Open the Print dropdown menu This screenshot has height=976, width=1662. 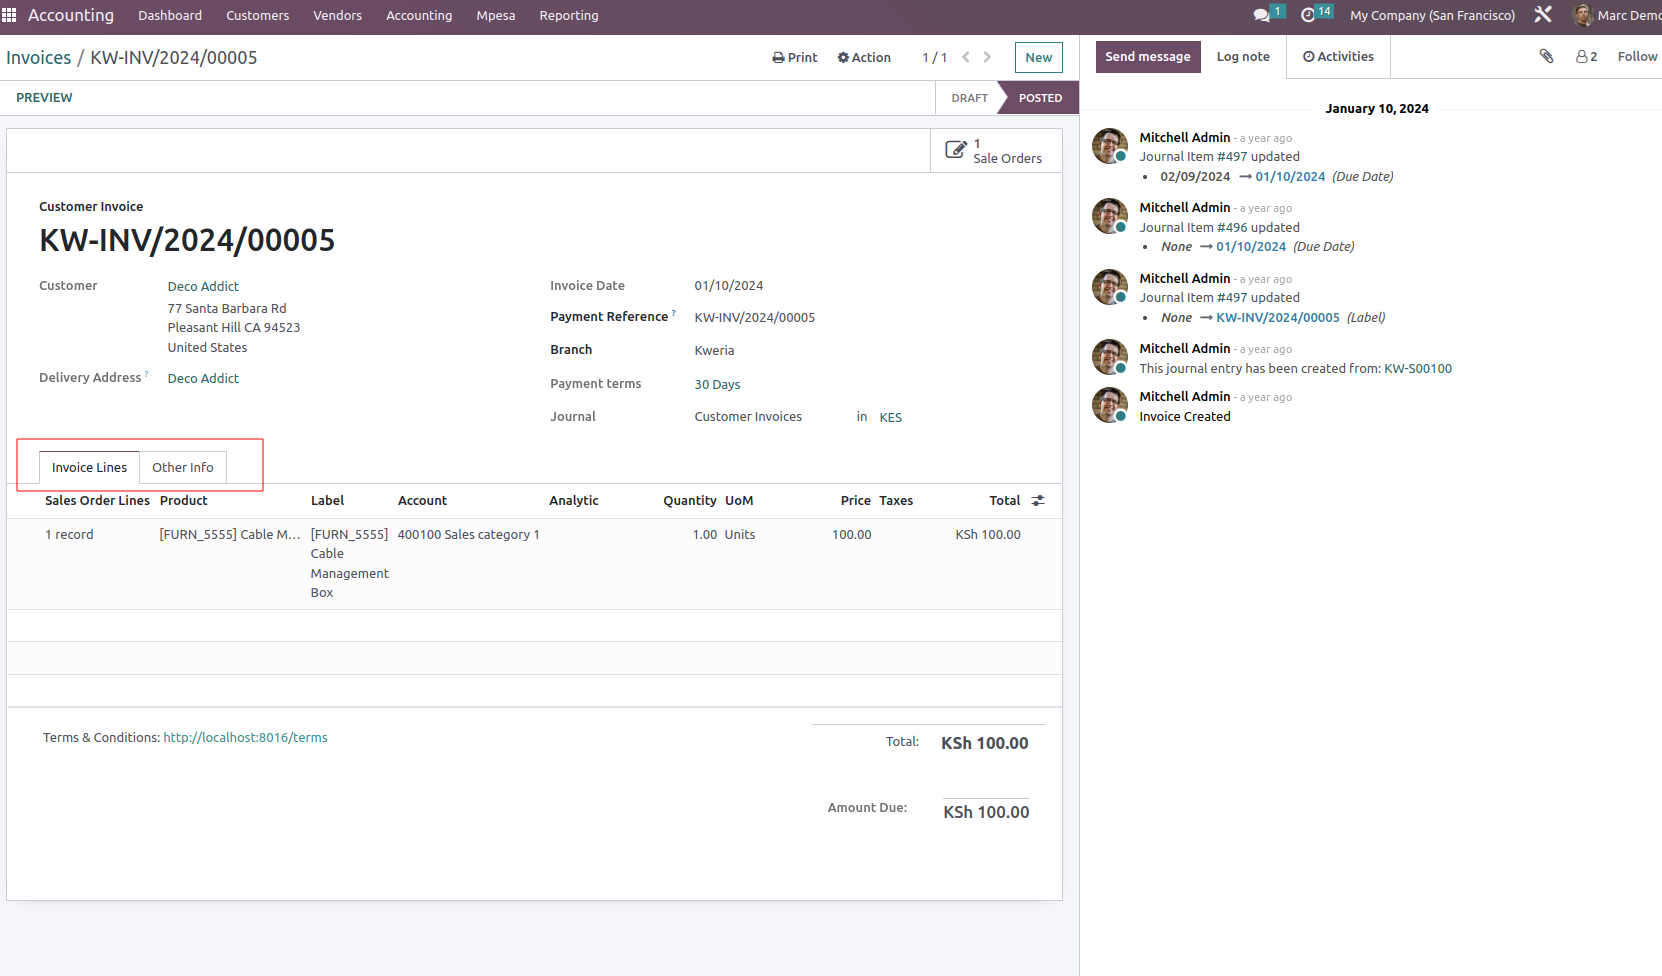(795, 58)
